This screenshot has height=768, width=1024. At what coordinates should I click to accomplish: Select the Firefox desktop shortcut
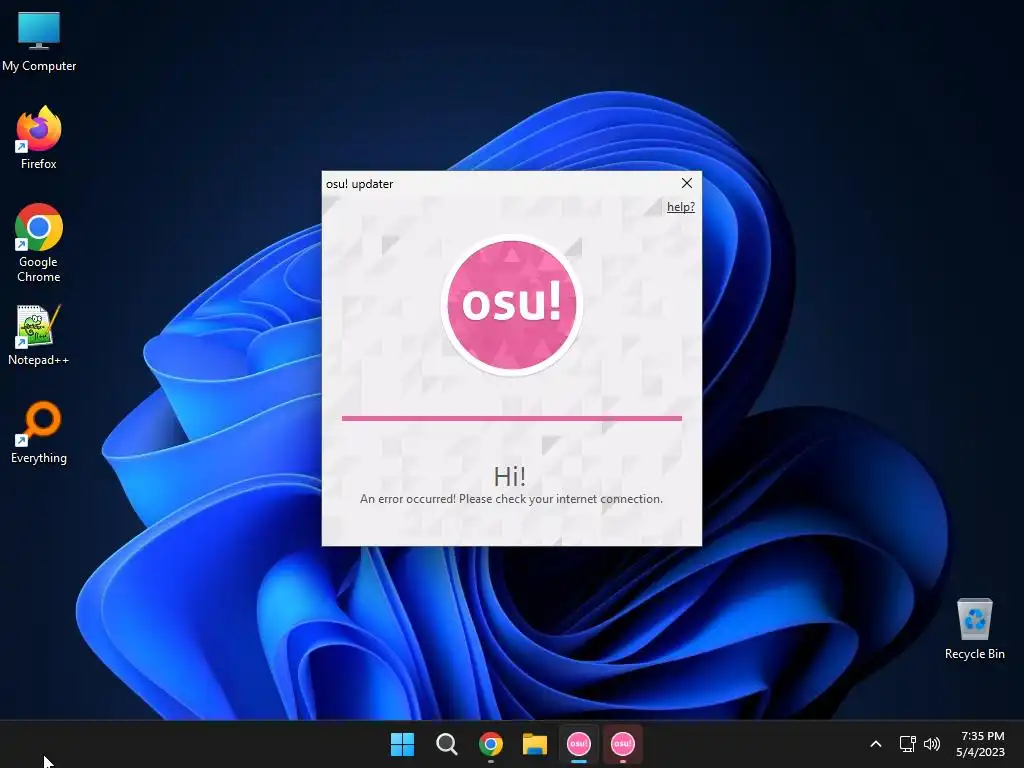pos(39,138)
